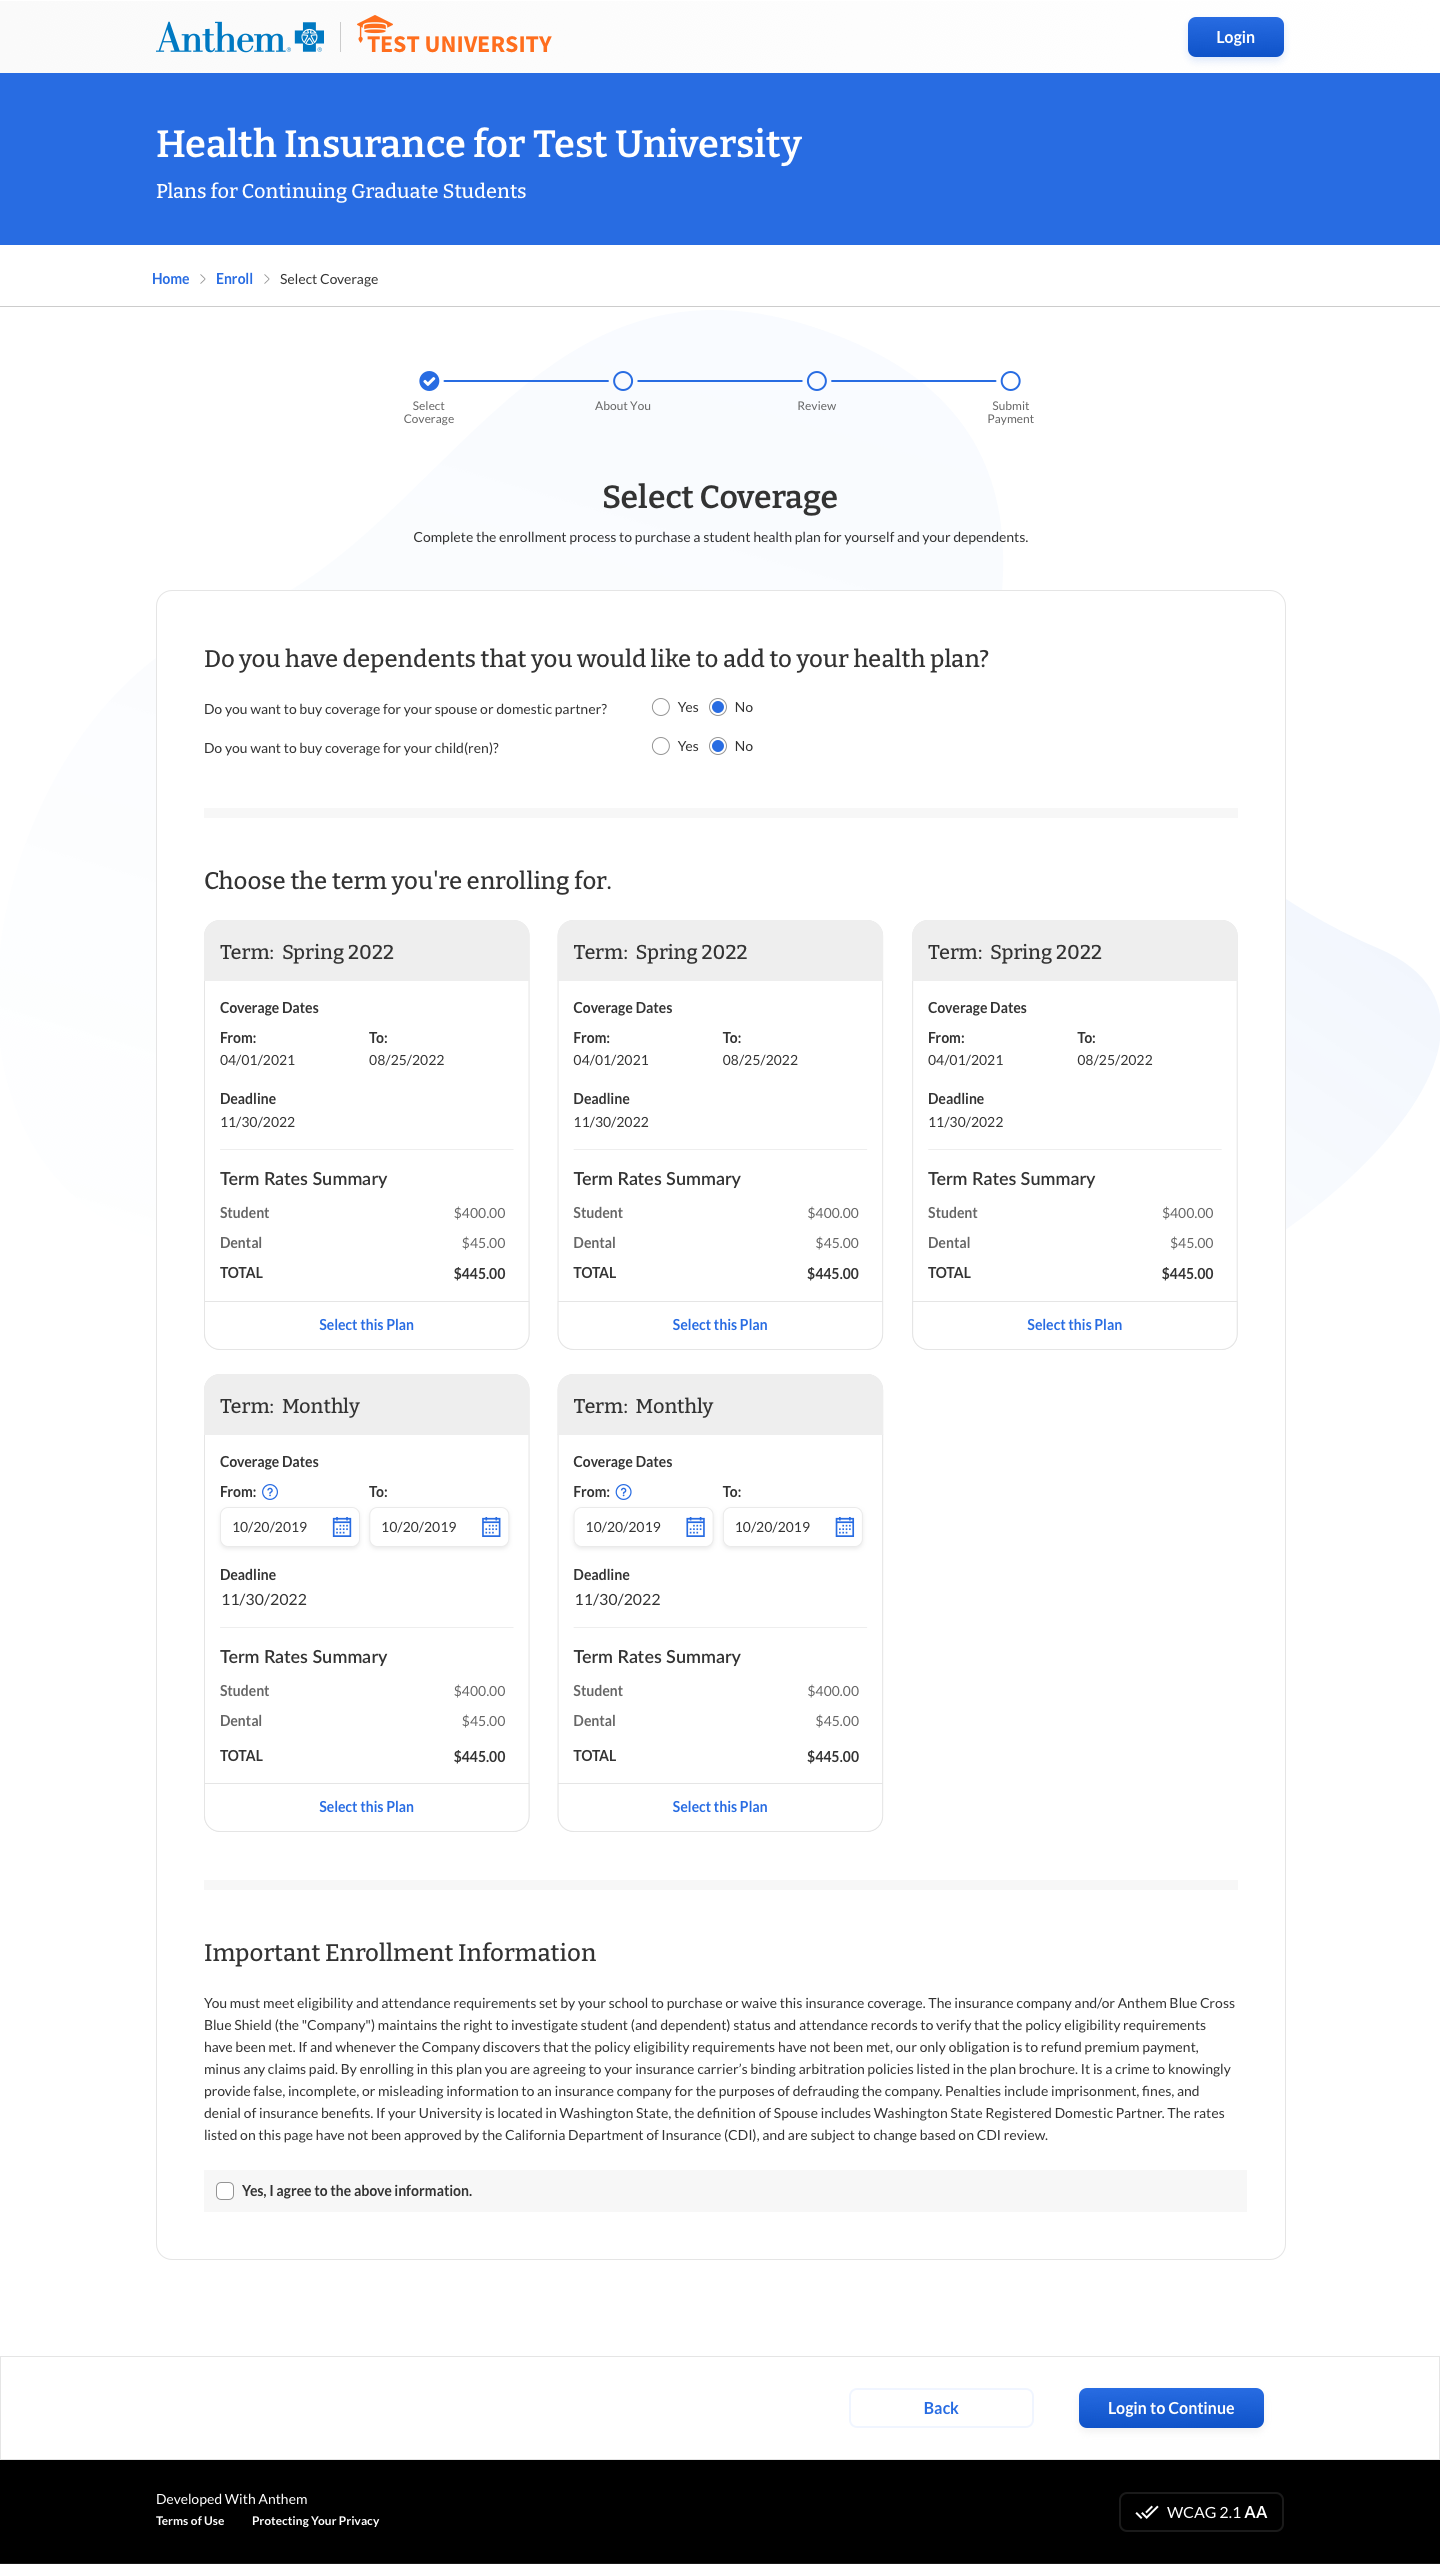Viewport: 1440px width, 2564px height.
Task: Click 'Plans for Continuing Graduate Students' subtitle
Action: (341, 191)
